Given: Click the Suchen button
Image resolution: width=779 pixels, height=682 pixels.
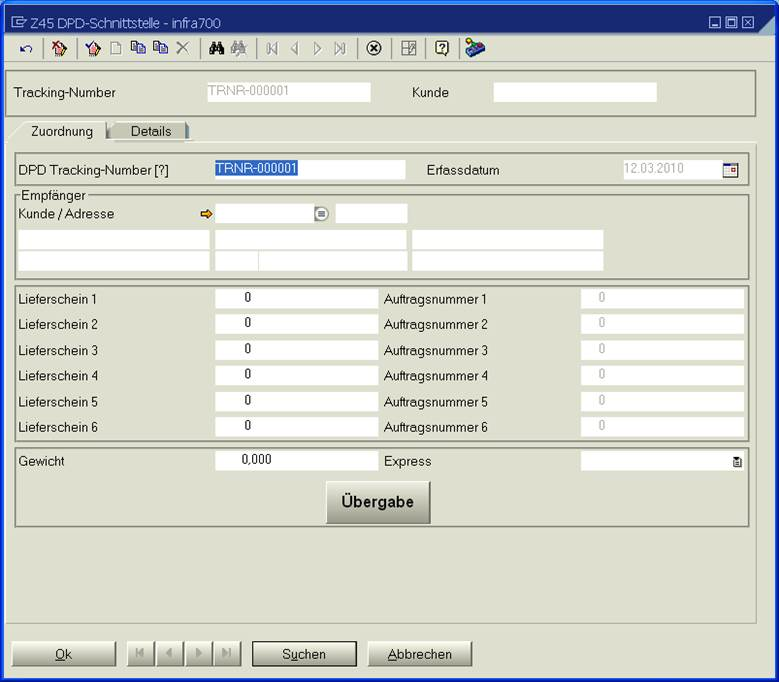Looking at the screenshot, I should [304, 654].
